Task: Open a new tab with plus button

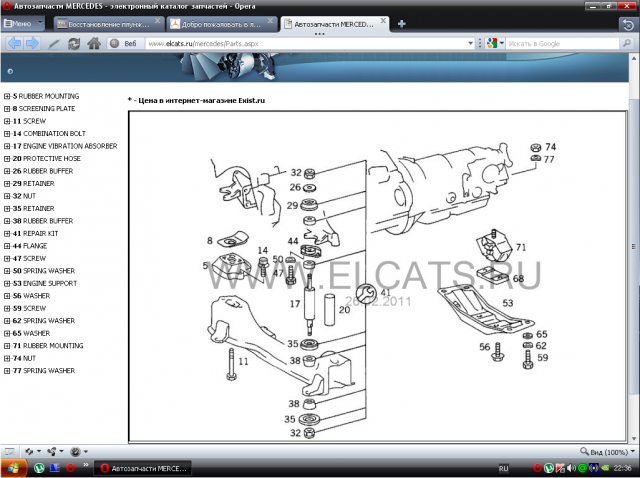Action: pos(402,24)
